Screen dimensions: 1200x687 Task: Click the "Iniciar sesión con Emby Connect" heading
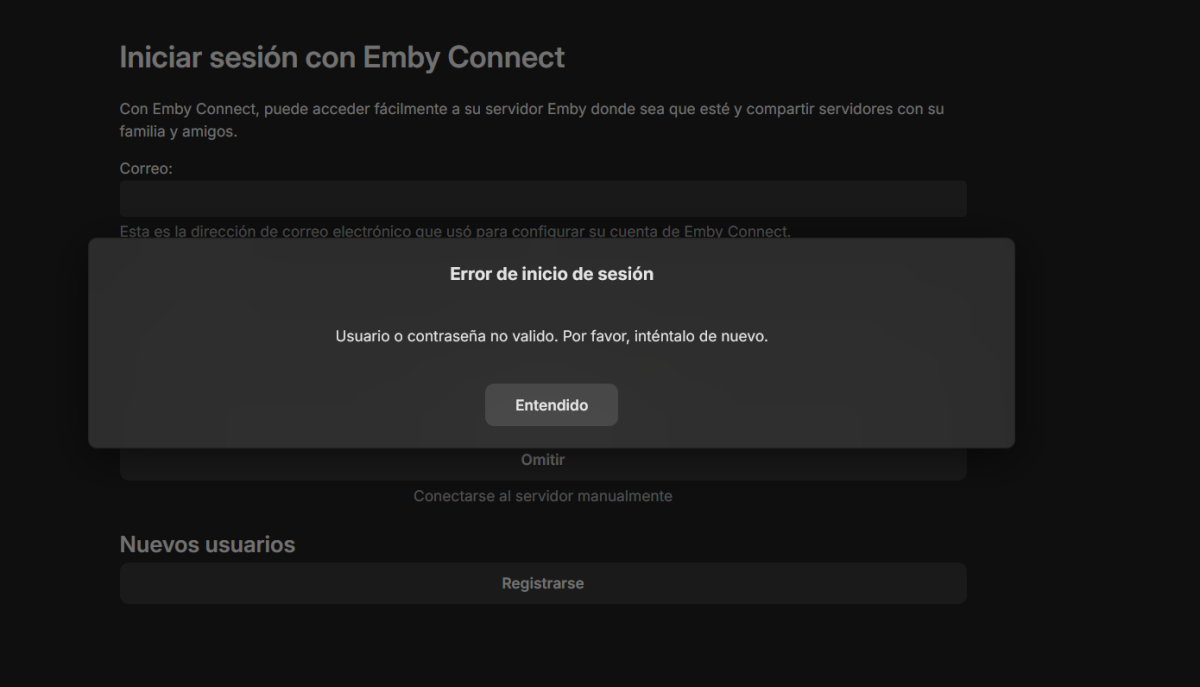pos(342,57)
